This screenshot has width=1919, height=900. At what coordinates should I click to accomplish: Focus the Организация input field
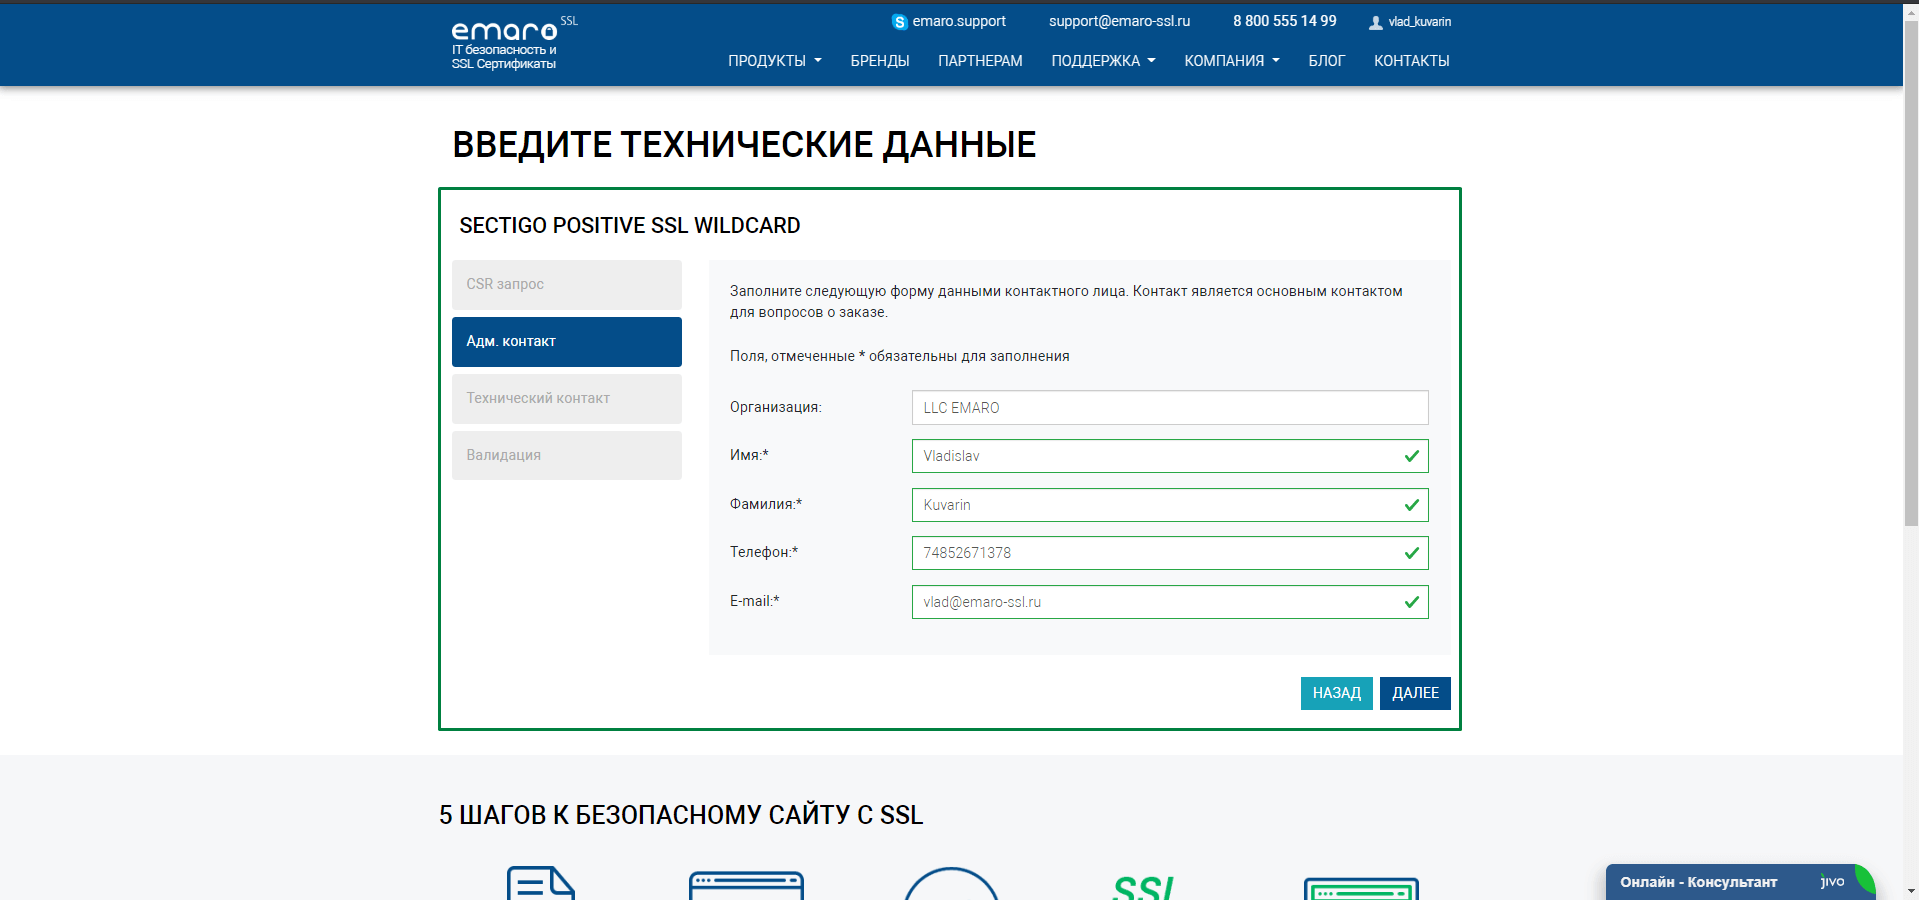[1170, 408]
